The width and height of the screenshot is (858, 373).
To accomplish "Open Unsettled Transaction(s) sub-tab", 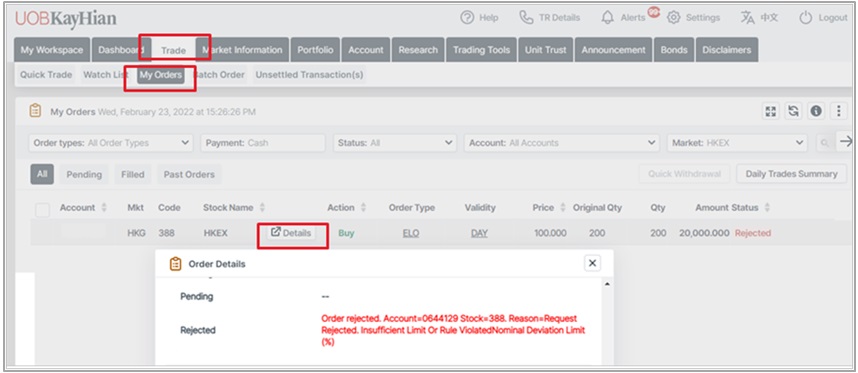I will (309, 75).
